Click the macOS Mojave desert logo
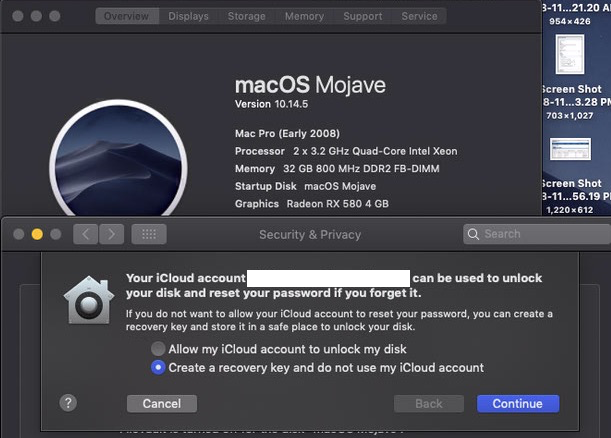 coord(118,159)
